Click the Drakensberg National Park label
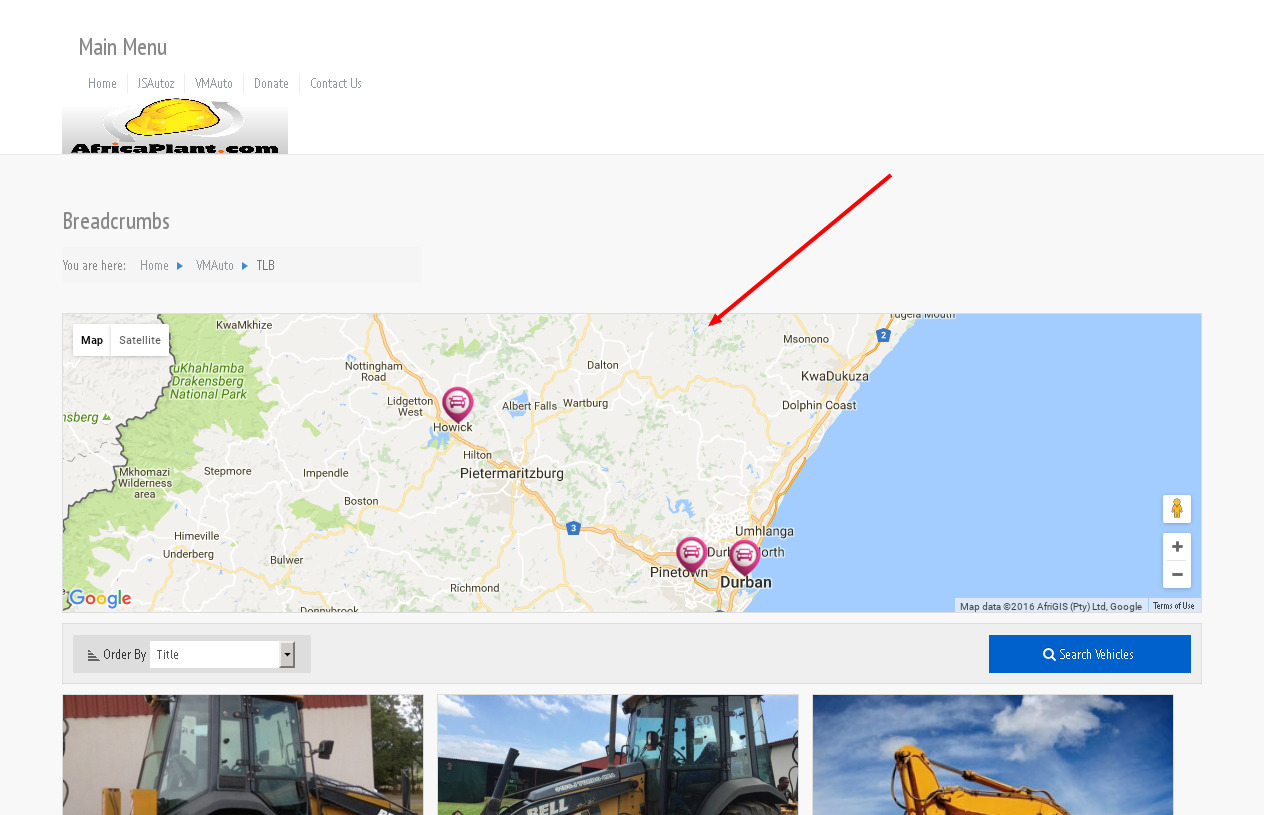The image size is (1264, 815). click(208, 381)
